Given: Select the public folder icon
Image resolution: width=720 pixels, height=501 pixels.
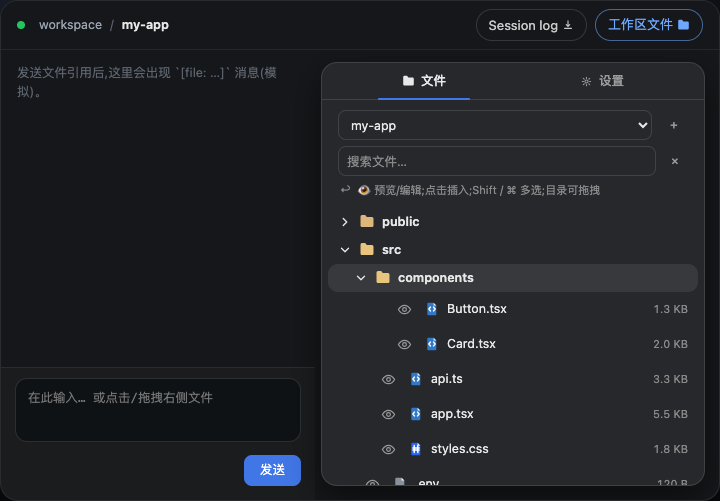Looking at the screenshot, I should (x=367, y=222).
